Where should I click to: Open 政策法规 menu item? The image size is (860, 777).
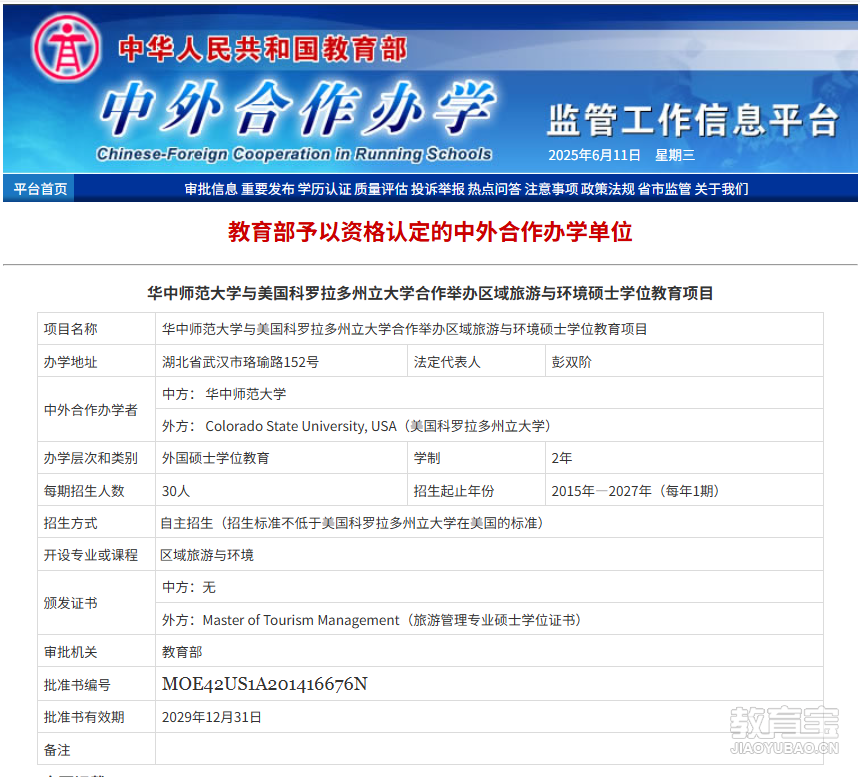(608, 189)
